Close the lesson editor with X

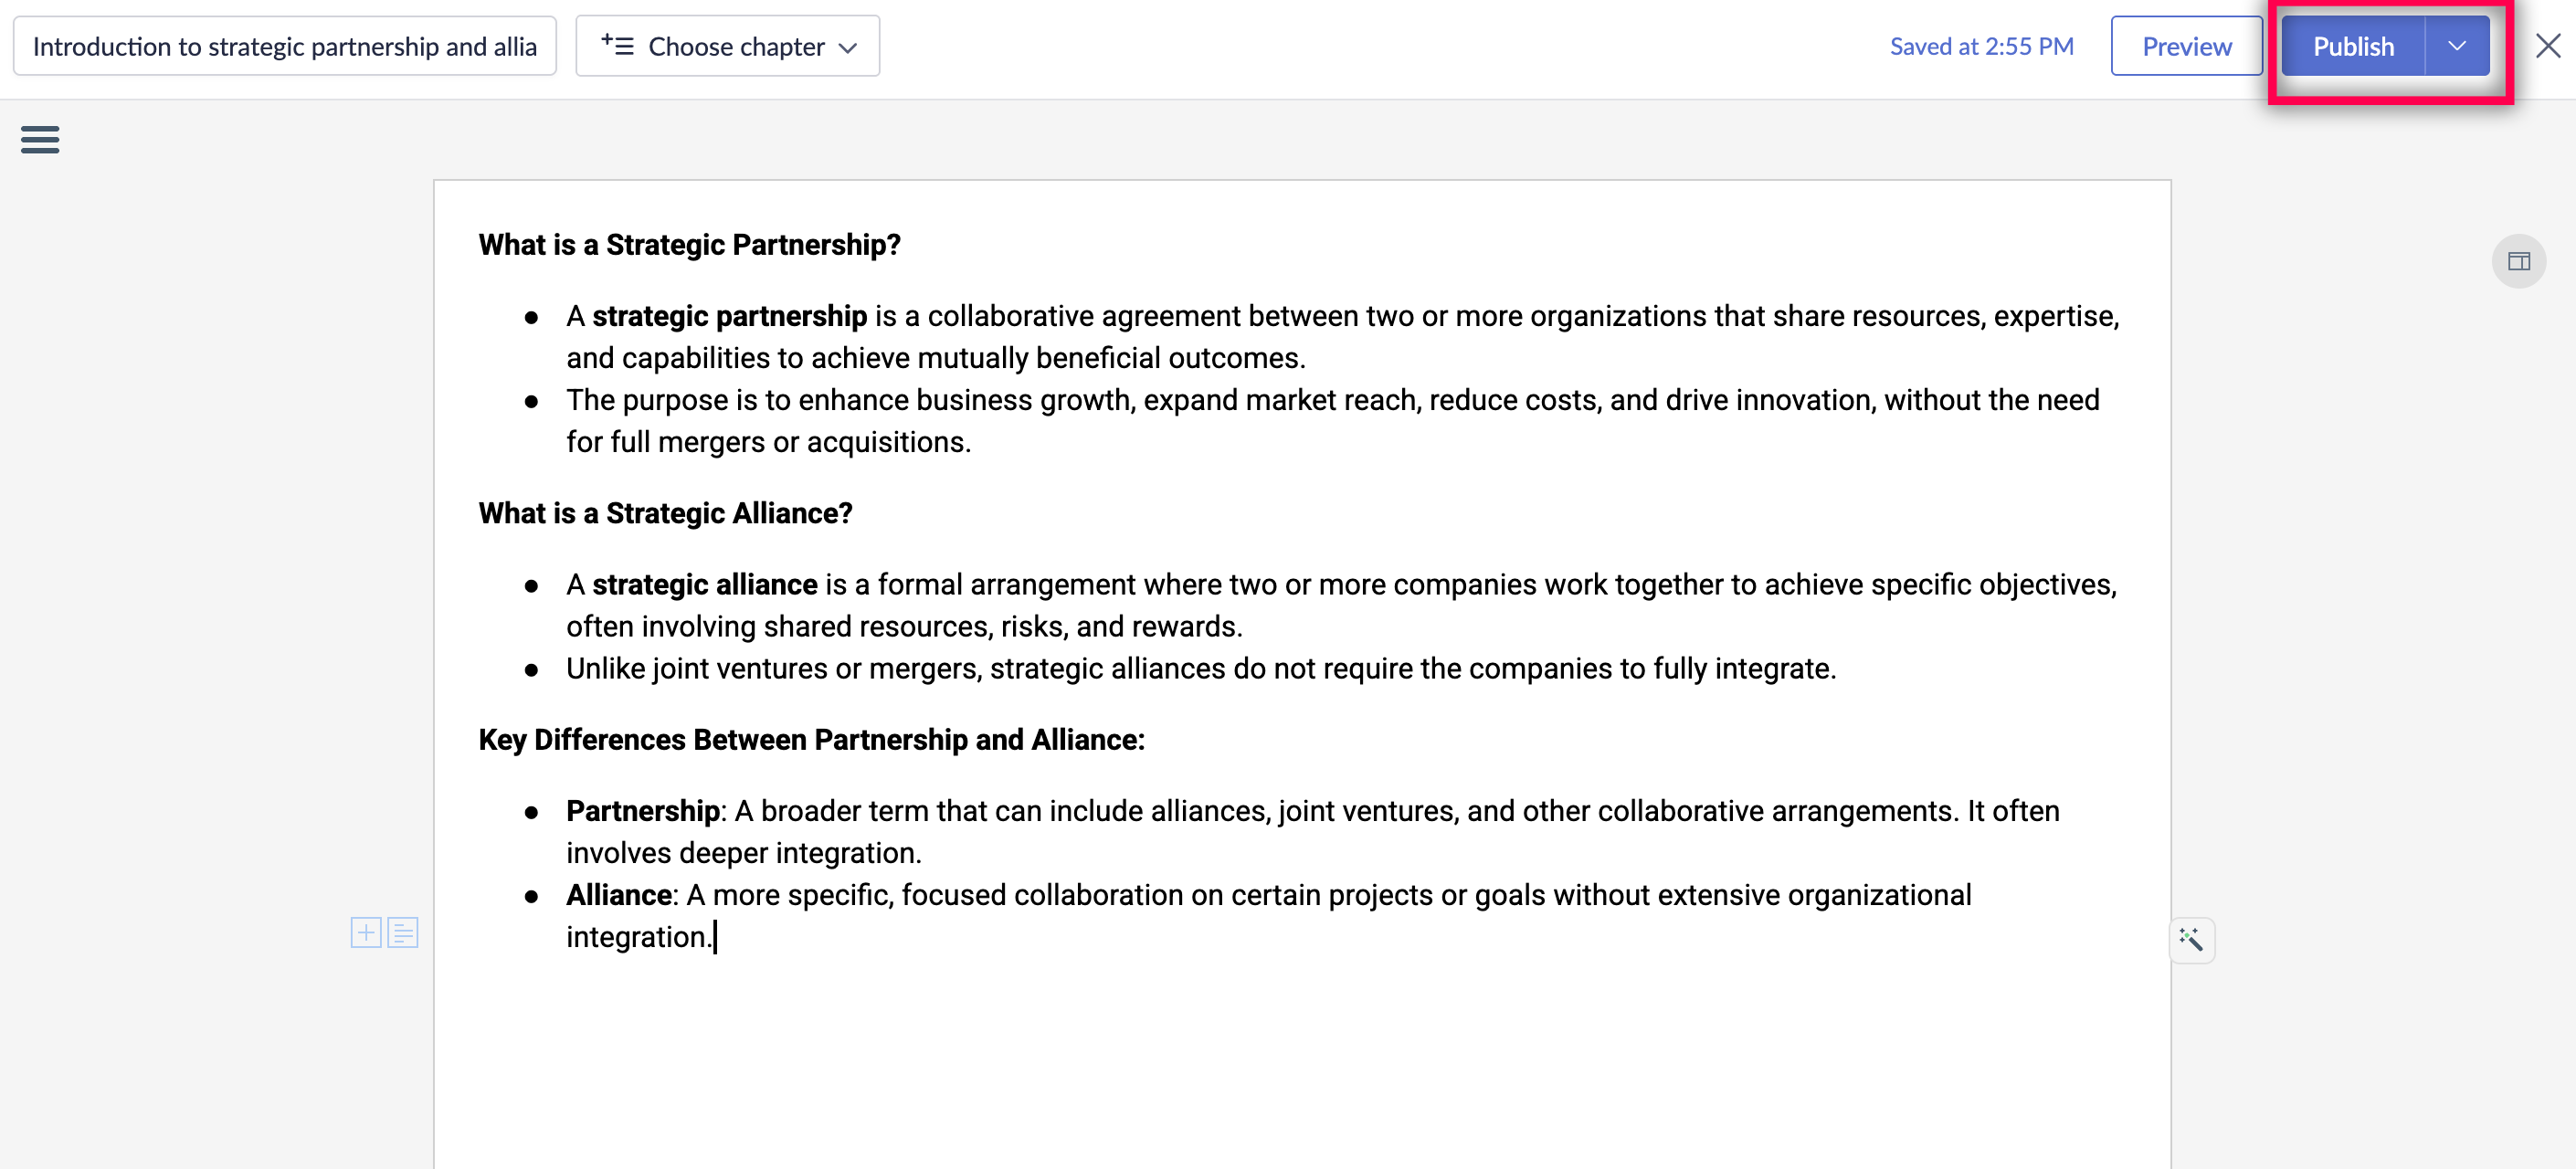coord(2547,46)
